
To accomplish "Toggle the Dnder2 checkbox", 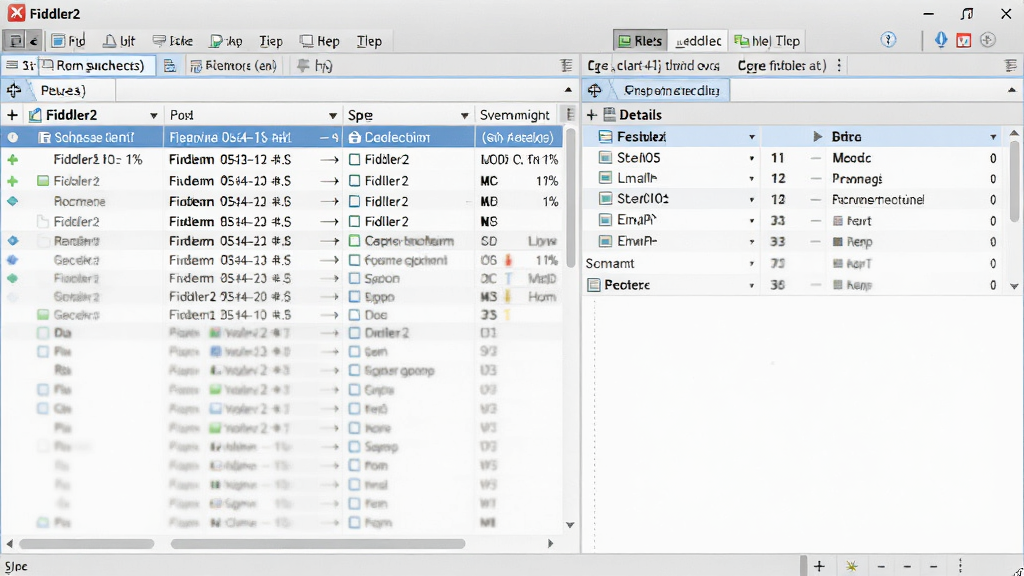I will tap(355, 333).
